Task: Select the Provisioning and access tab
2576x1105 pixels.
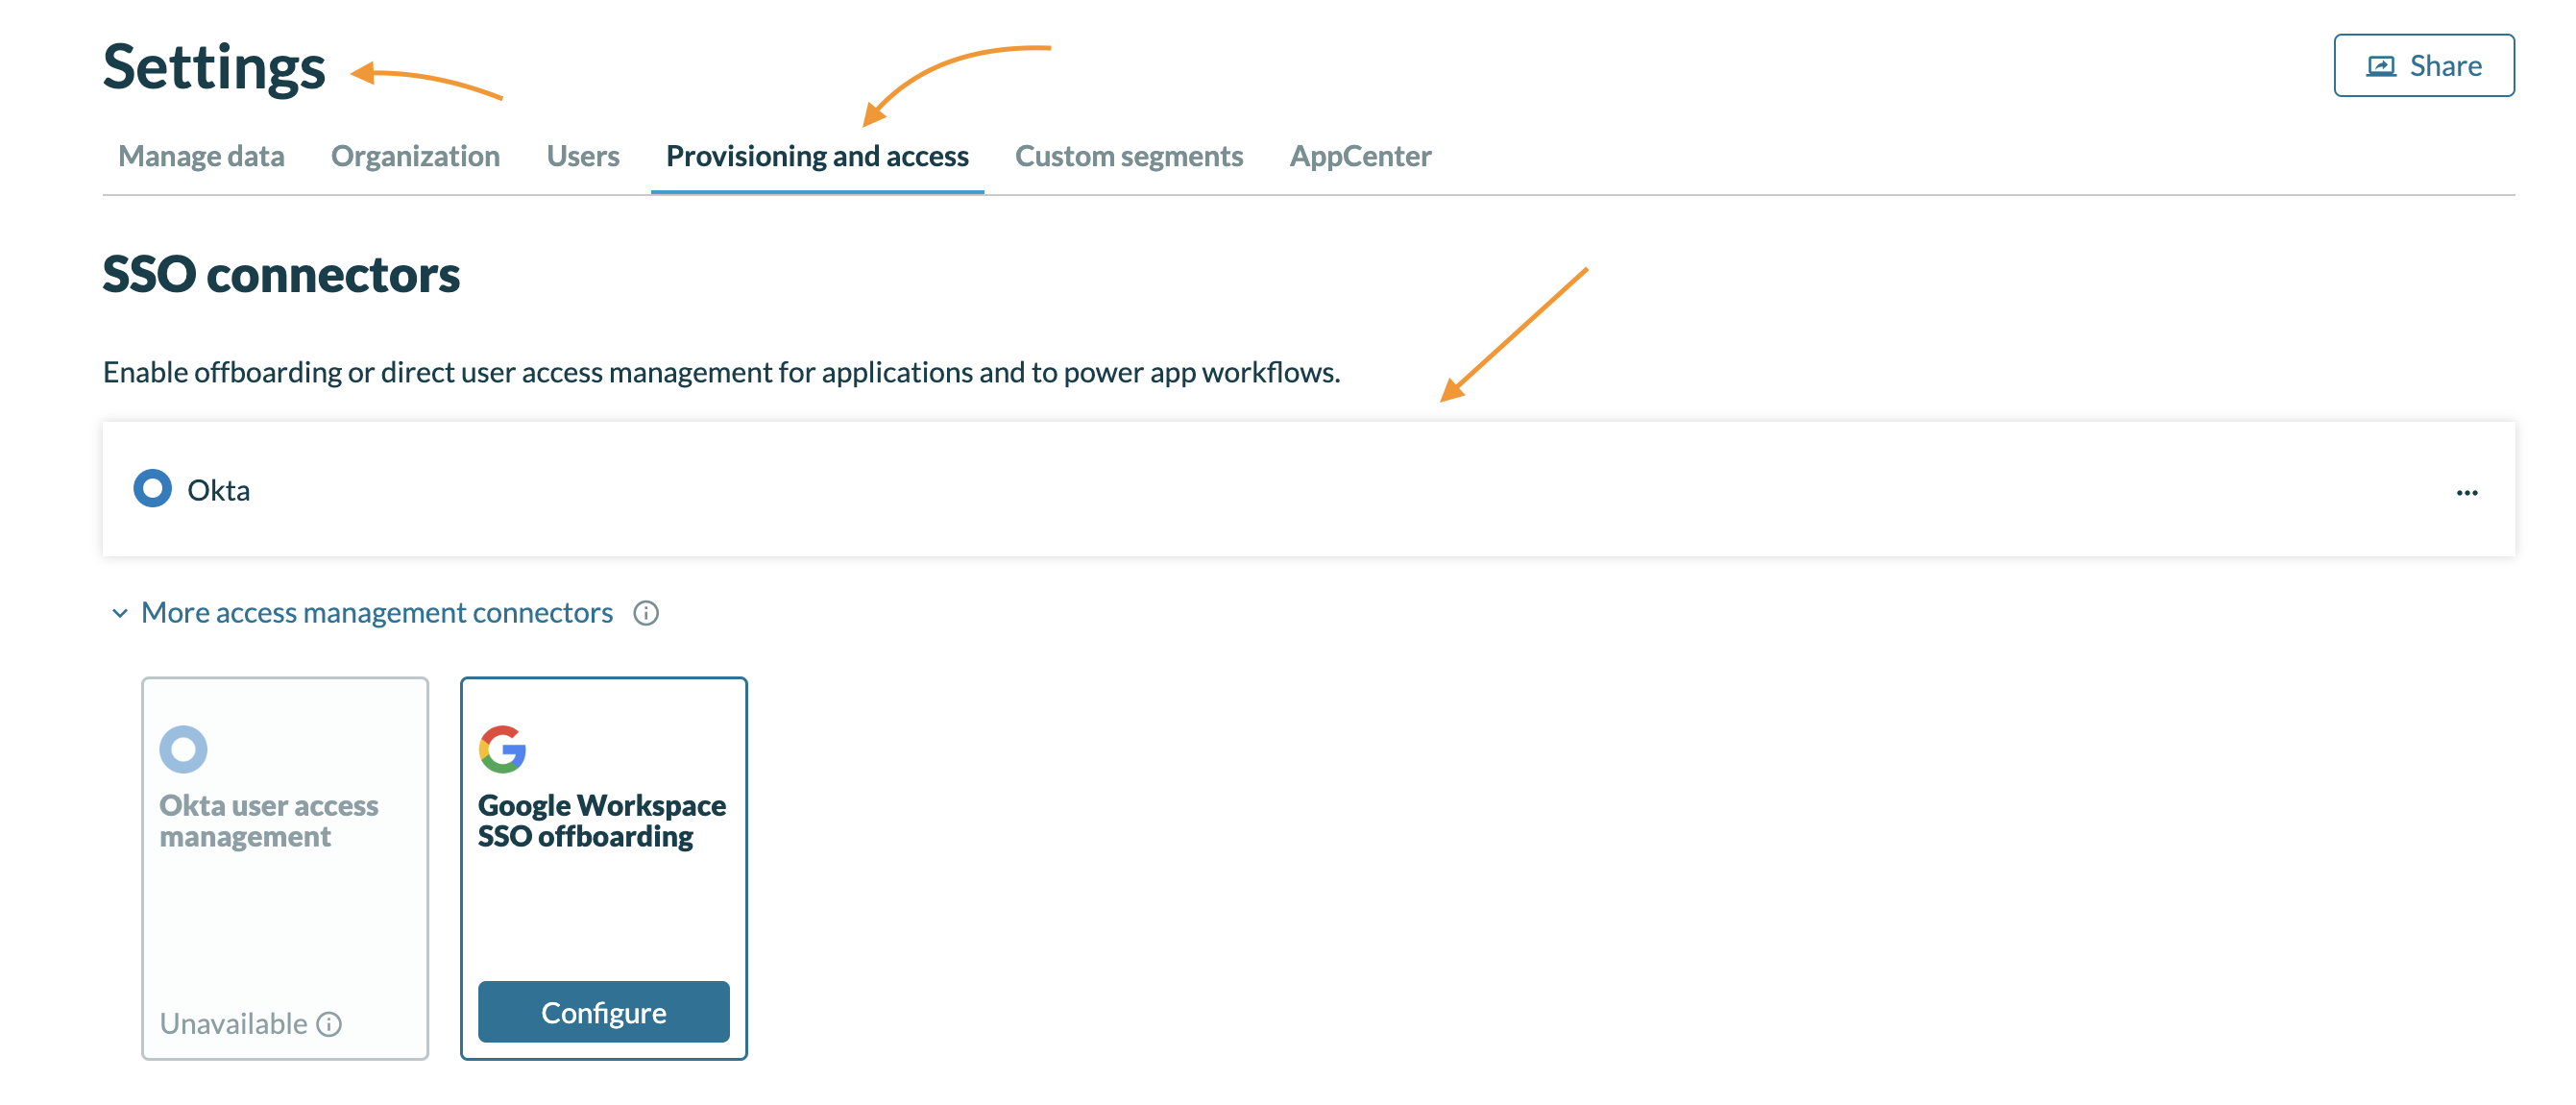Action: pyautogui.click(x=817, y=156)
